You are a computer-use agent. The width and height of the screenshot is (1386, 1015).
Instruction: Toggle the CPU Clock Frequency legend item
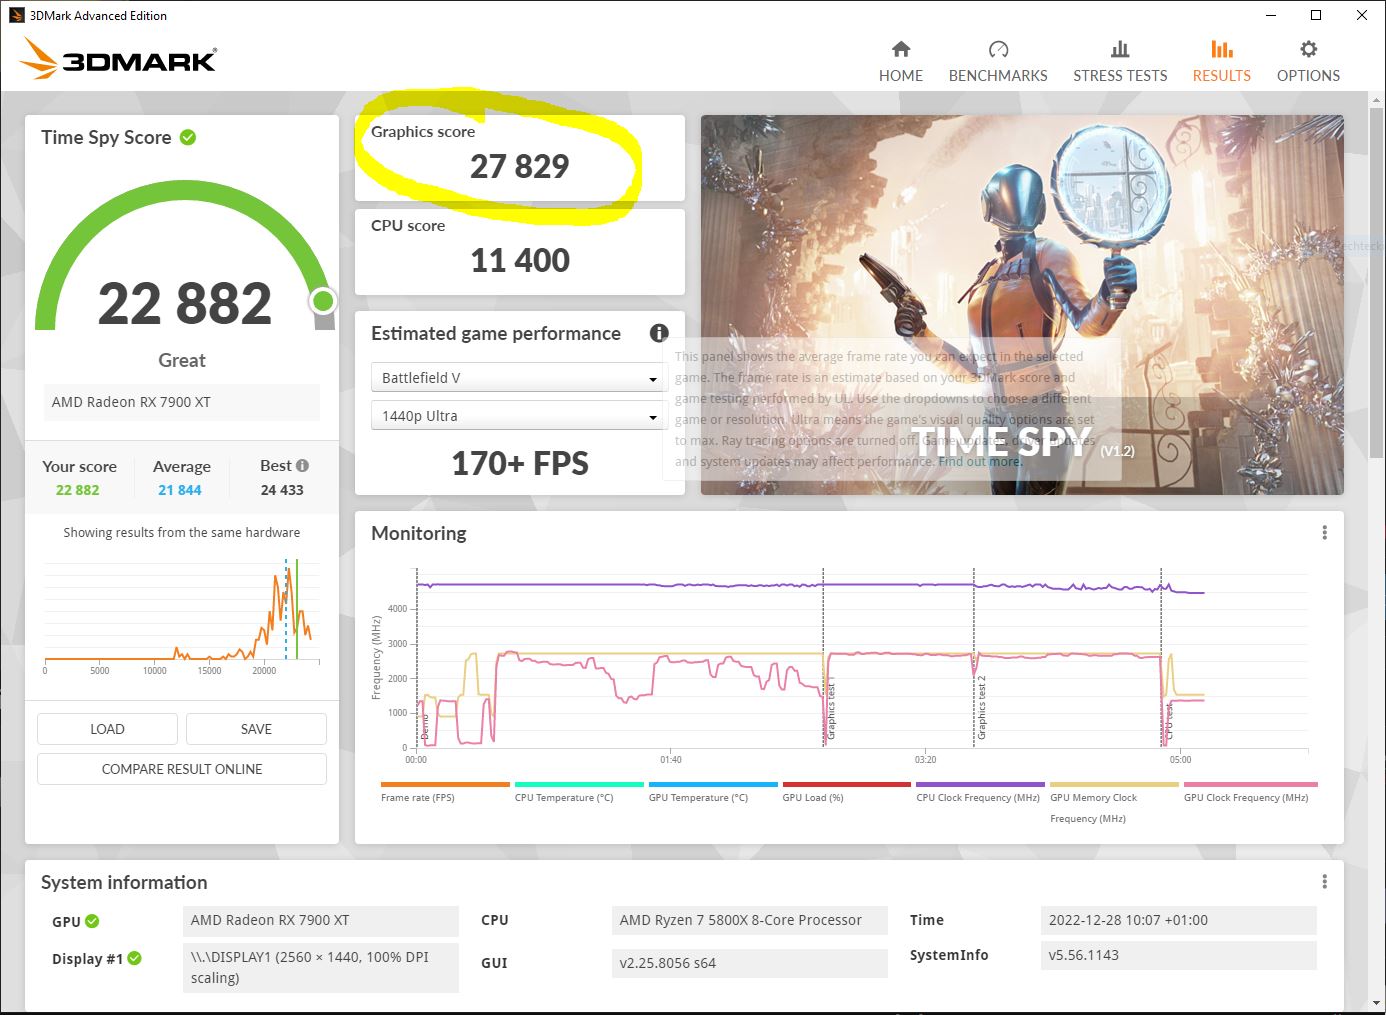point(980,792)
